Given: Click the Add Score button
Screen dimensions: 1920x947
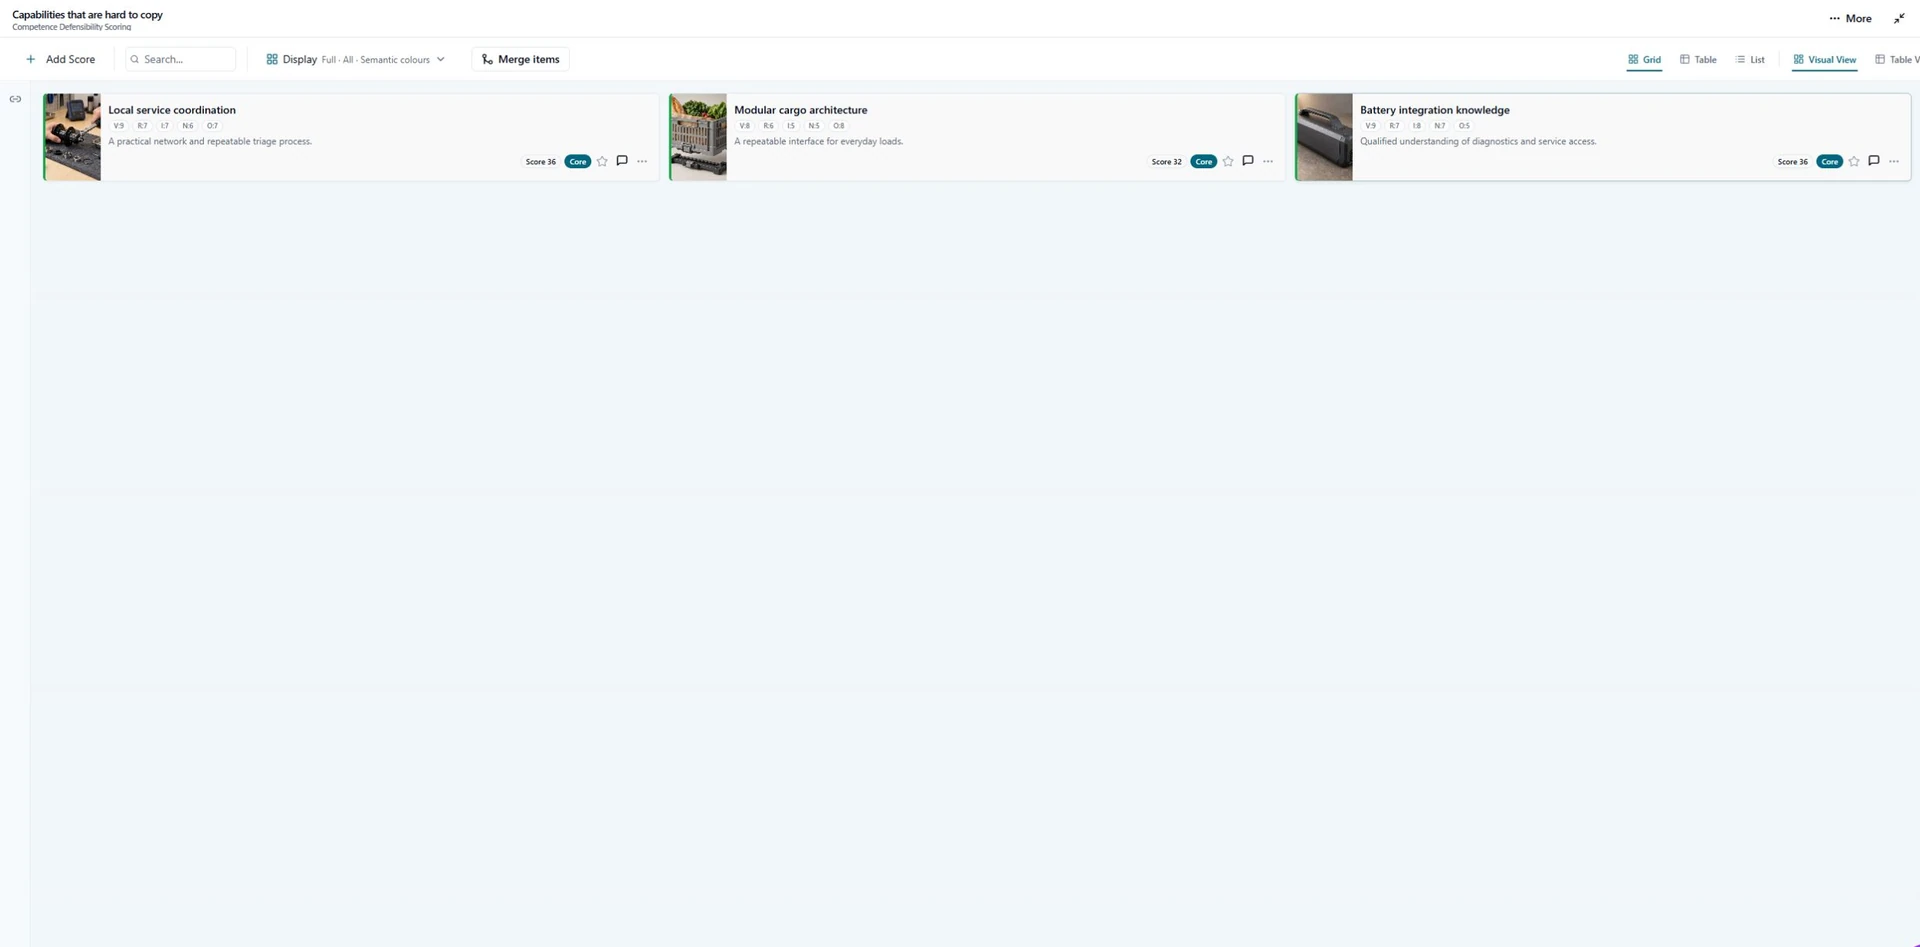Looking at the screenshot, I should tap(61, 59).
